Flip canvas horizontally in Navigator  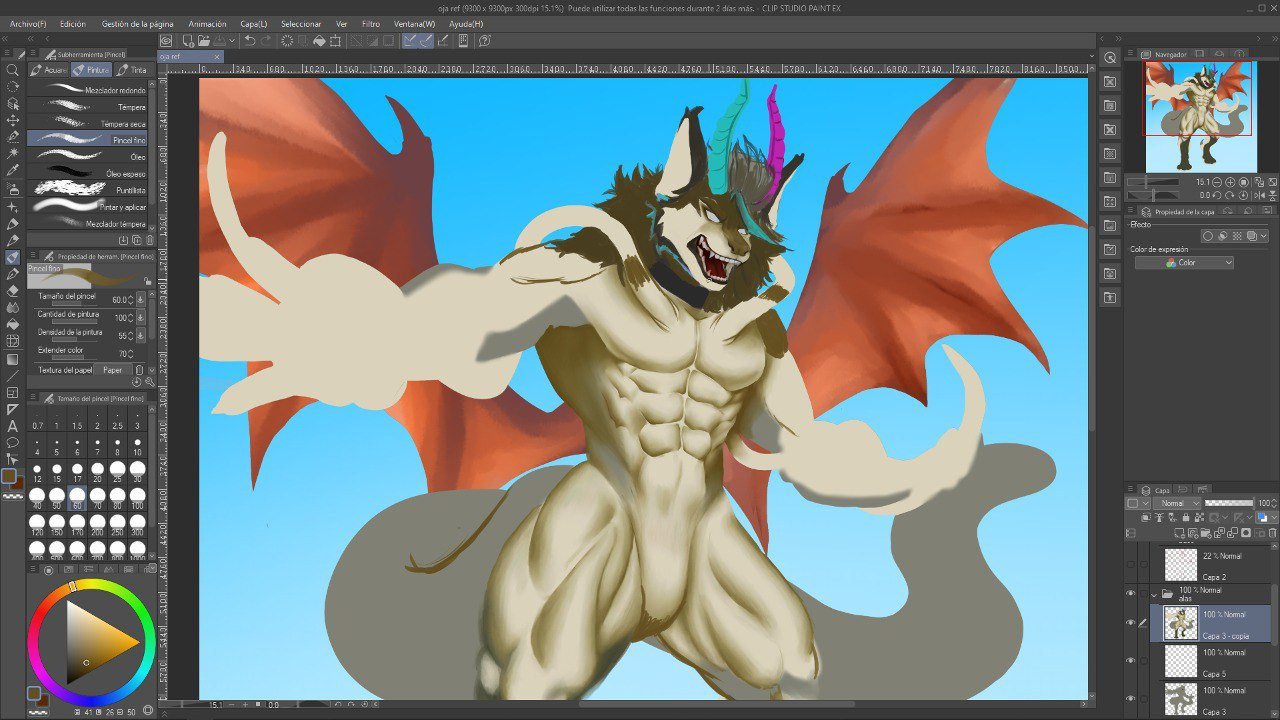pyautogui.click(x=1258, y=197)
